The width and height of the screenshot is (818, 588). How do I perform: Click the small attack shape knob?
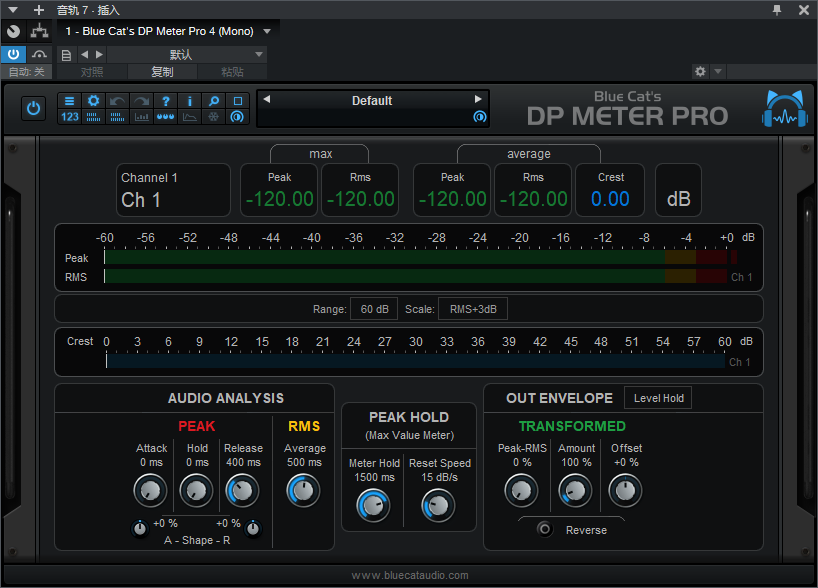point(140,529)
